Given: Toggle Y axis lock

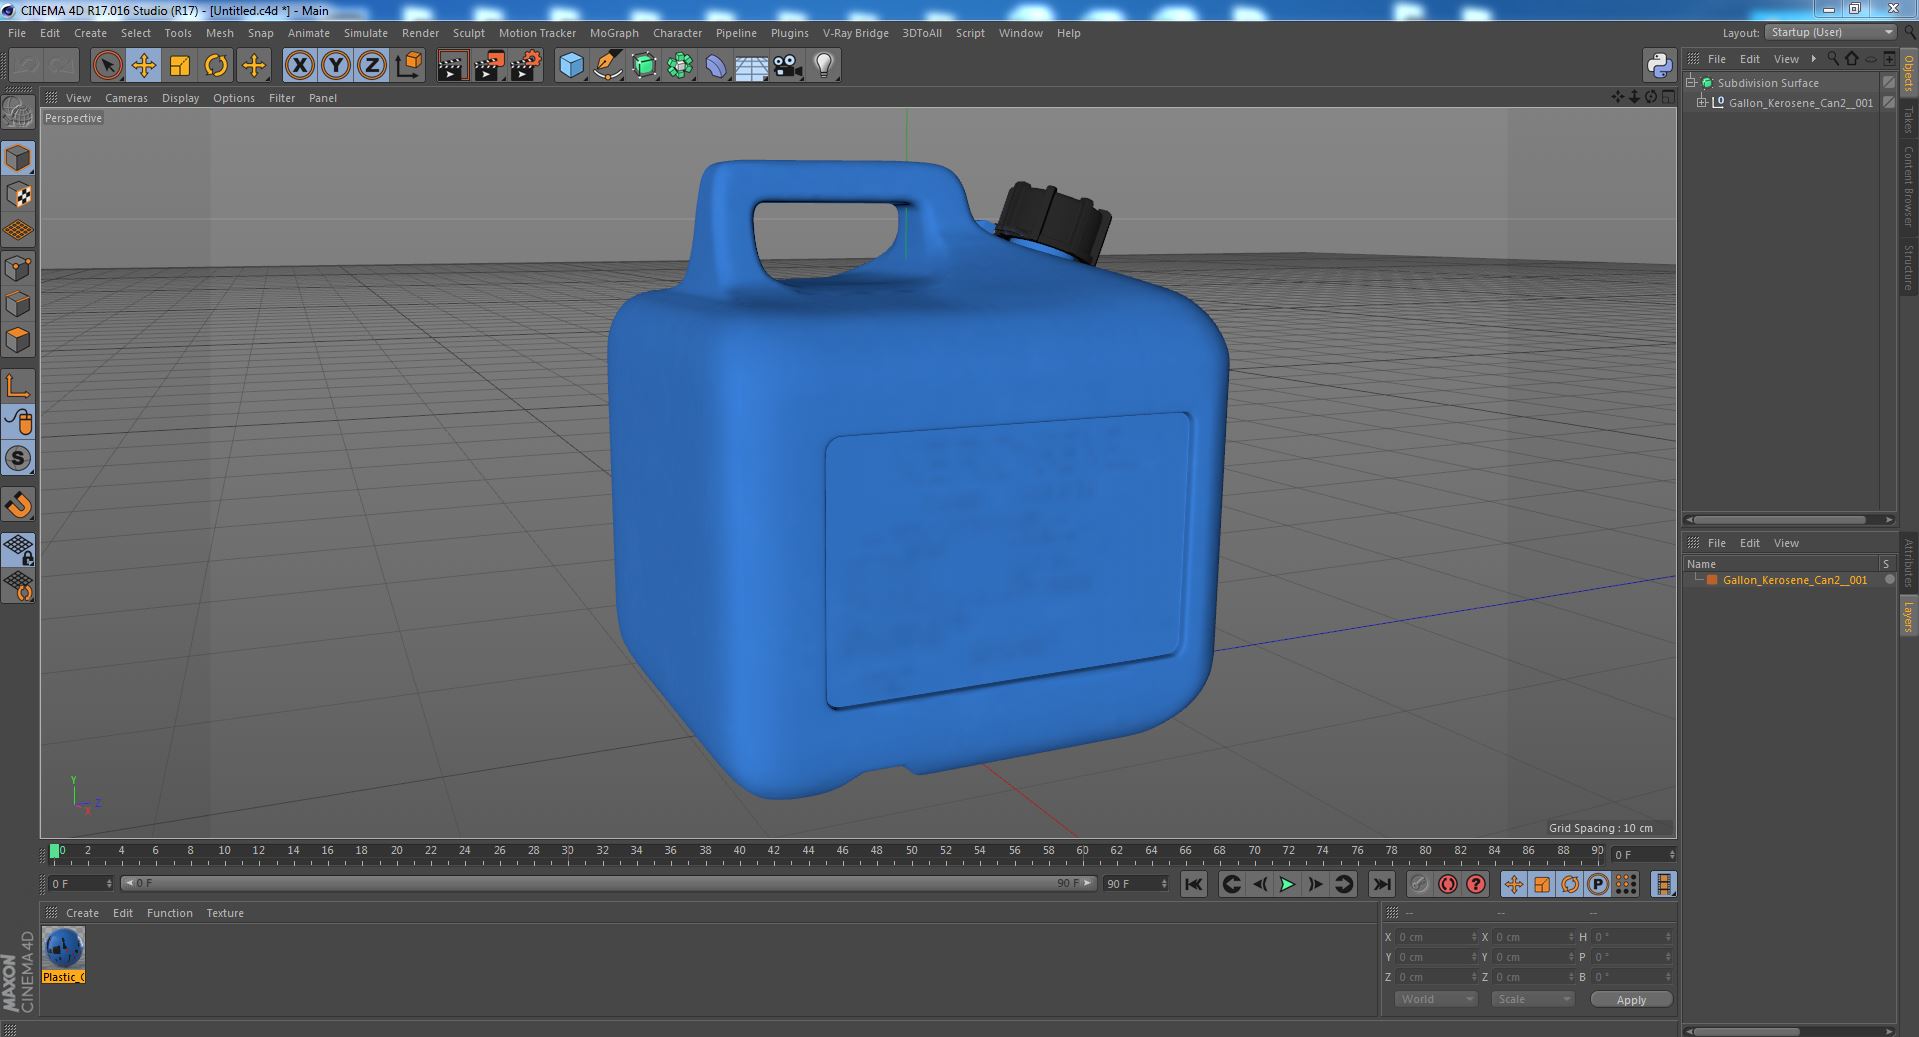Looking at the screenshot, I should coord(336,66).
